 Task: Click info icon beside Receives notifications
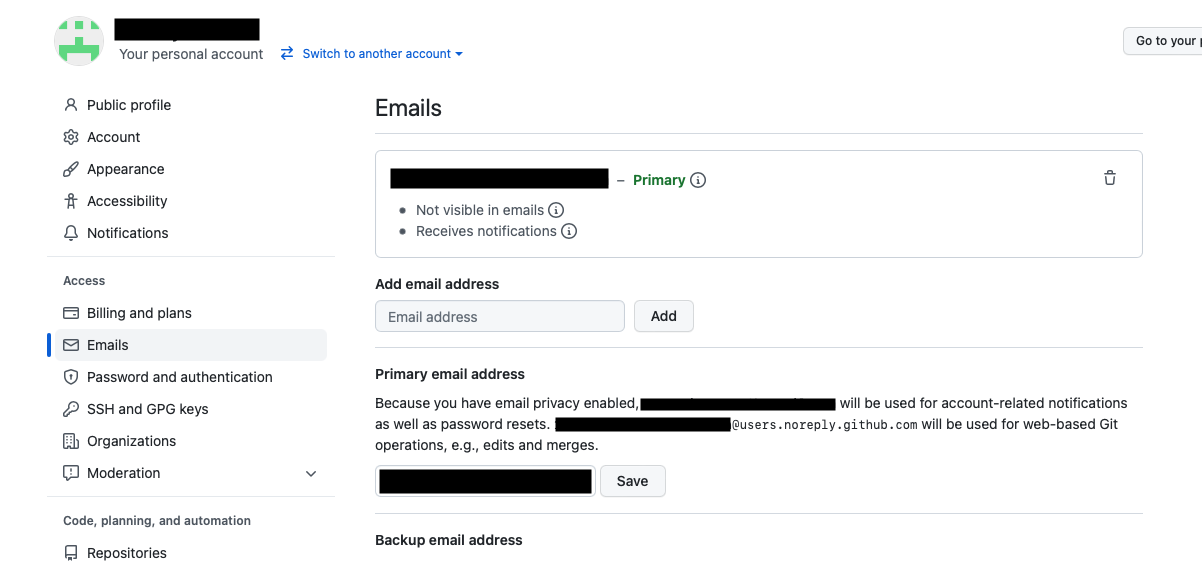point(569,231)
